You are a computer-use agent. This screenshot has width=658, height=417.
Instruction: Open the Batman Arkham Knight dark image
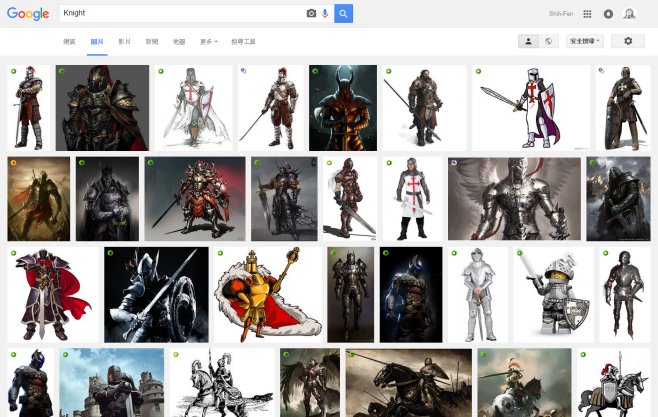point(411,295)
